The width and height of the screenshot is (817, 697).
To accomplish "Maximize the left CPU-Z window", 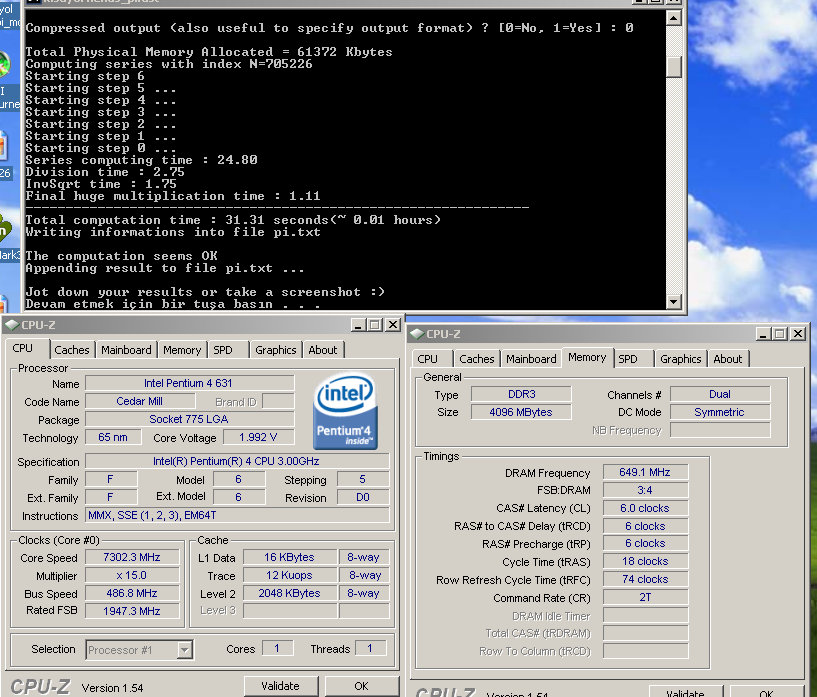I will [x=375, y=325].
